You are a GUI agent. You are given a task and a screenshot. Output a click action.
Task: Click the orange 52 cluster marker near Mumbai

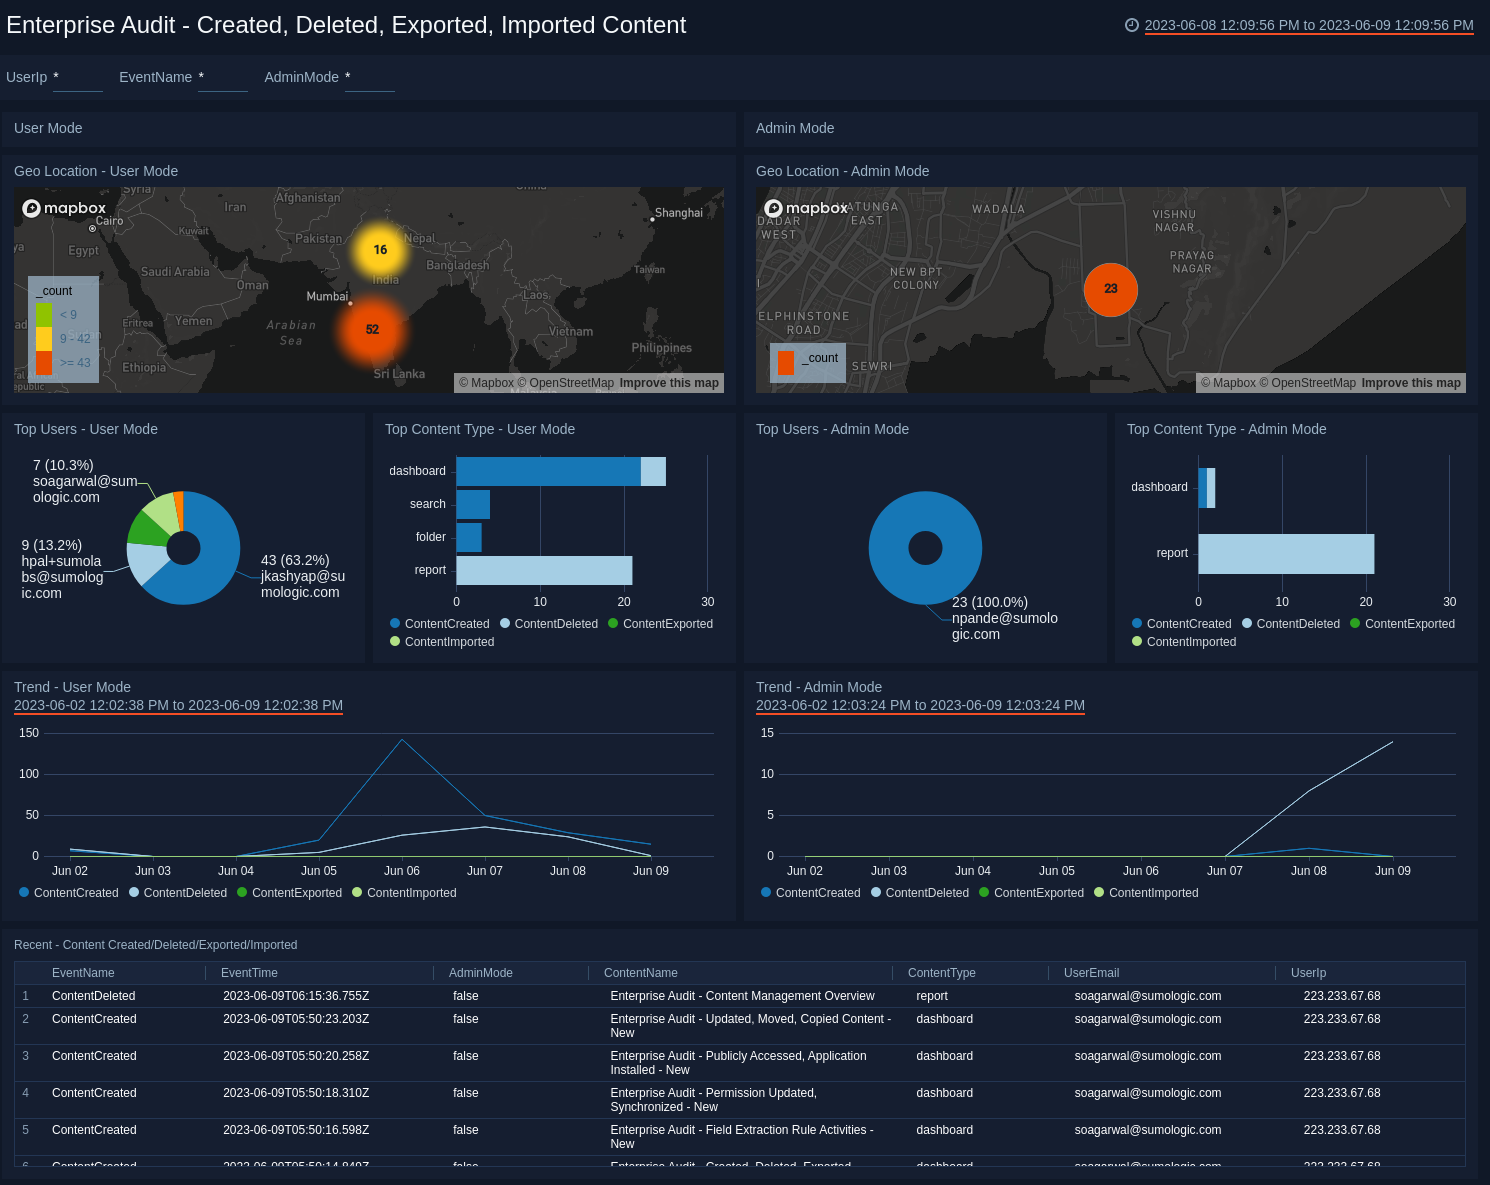click(x=372, y=329)
